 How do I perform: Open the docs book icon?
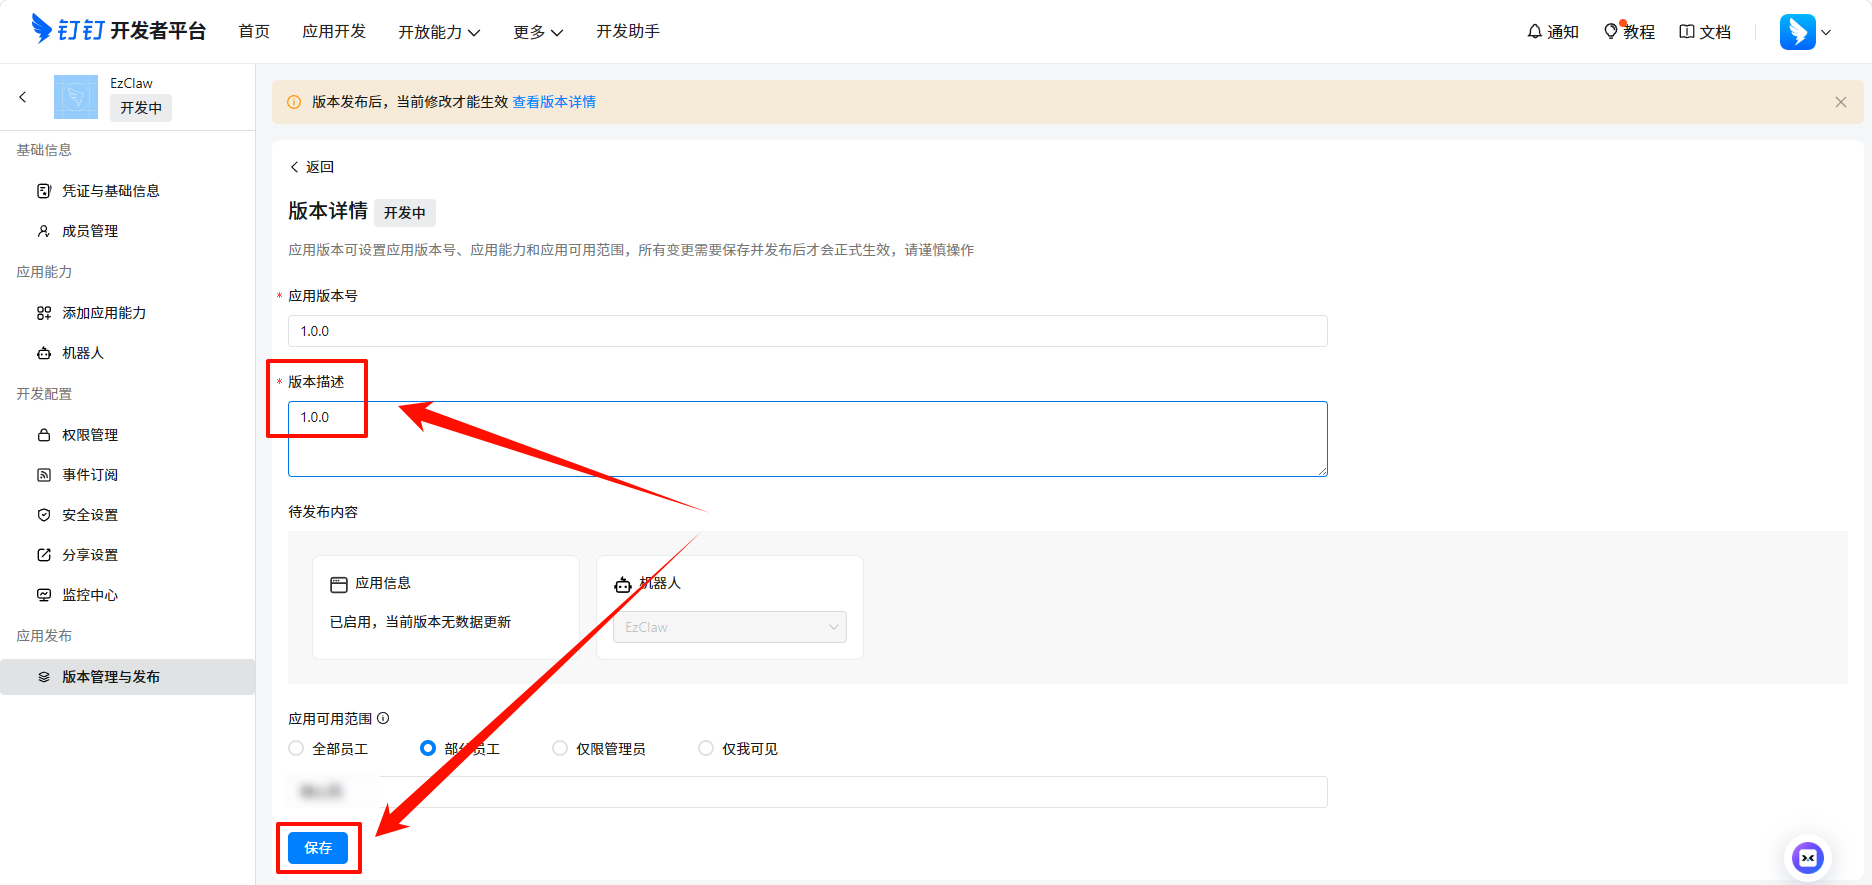(x=1687, y=32)
